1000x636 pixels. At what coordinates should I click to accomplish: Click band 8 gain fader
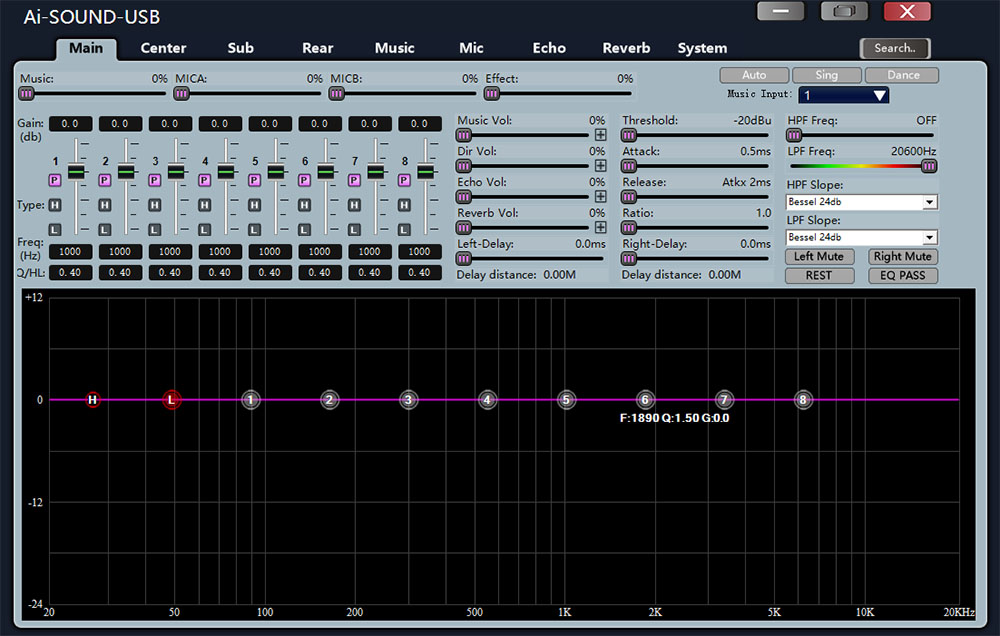coord(425,172)
